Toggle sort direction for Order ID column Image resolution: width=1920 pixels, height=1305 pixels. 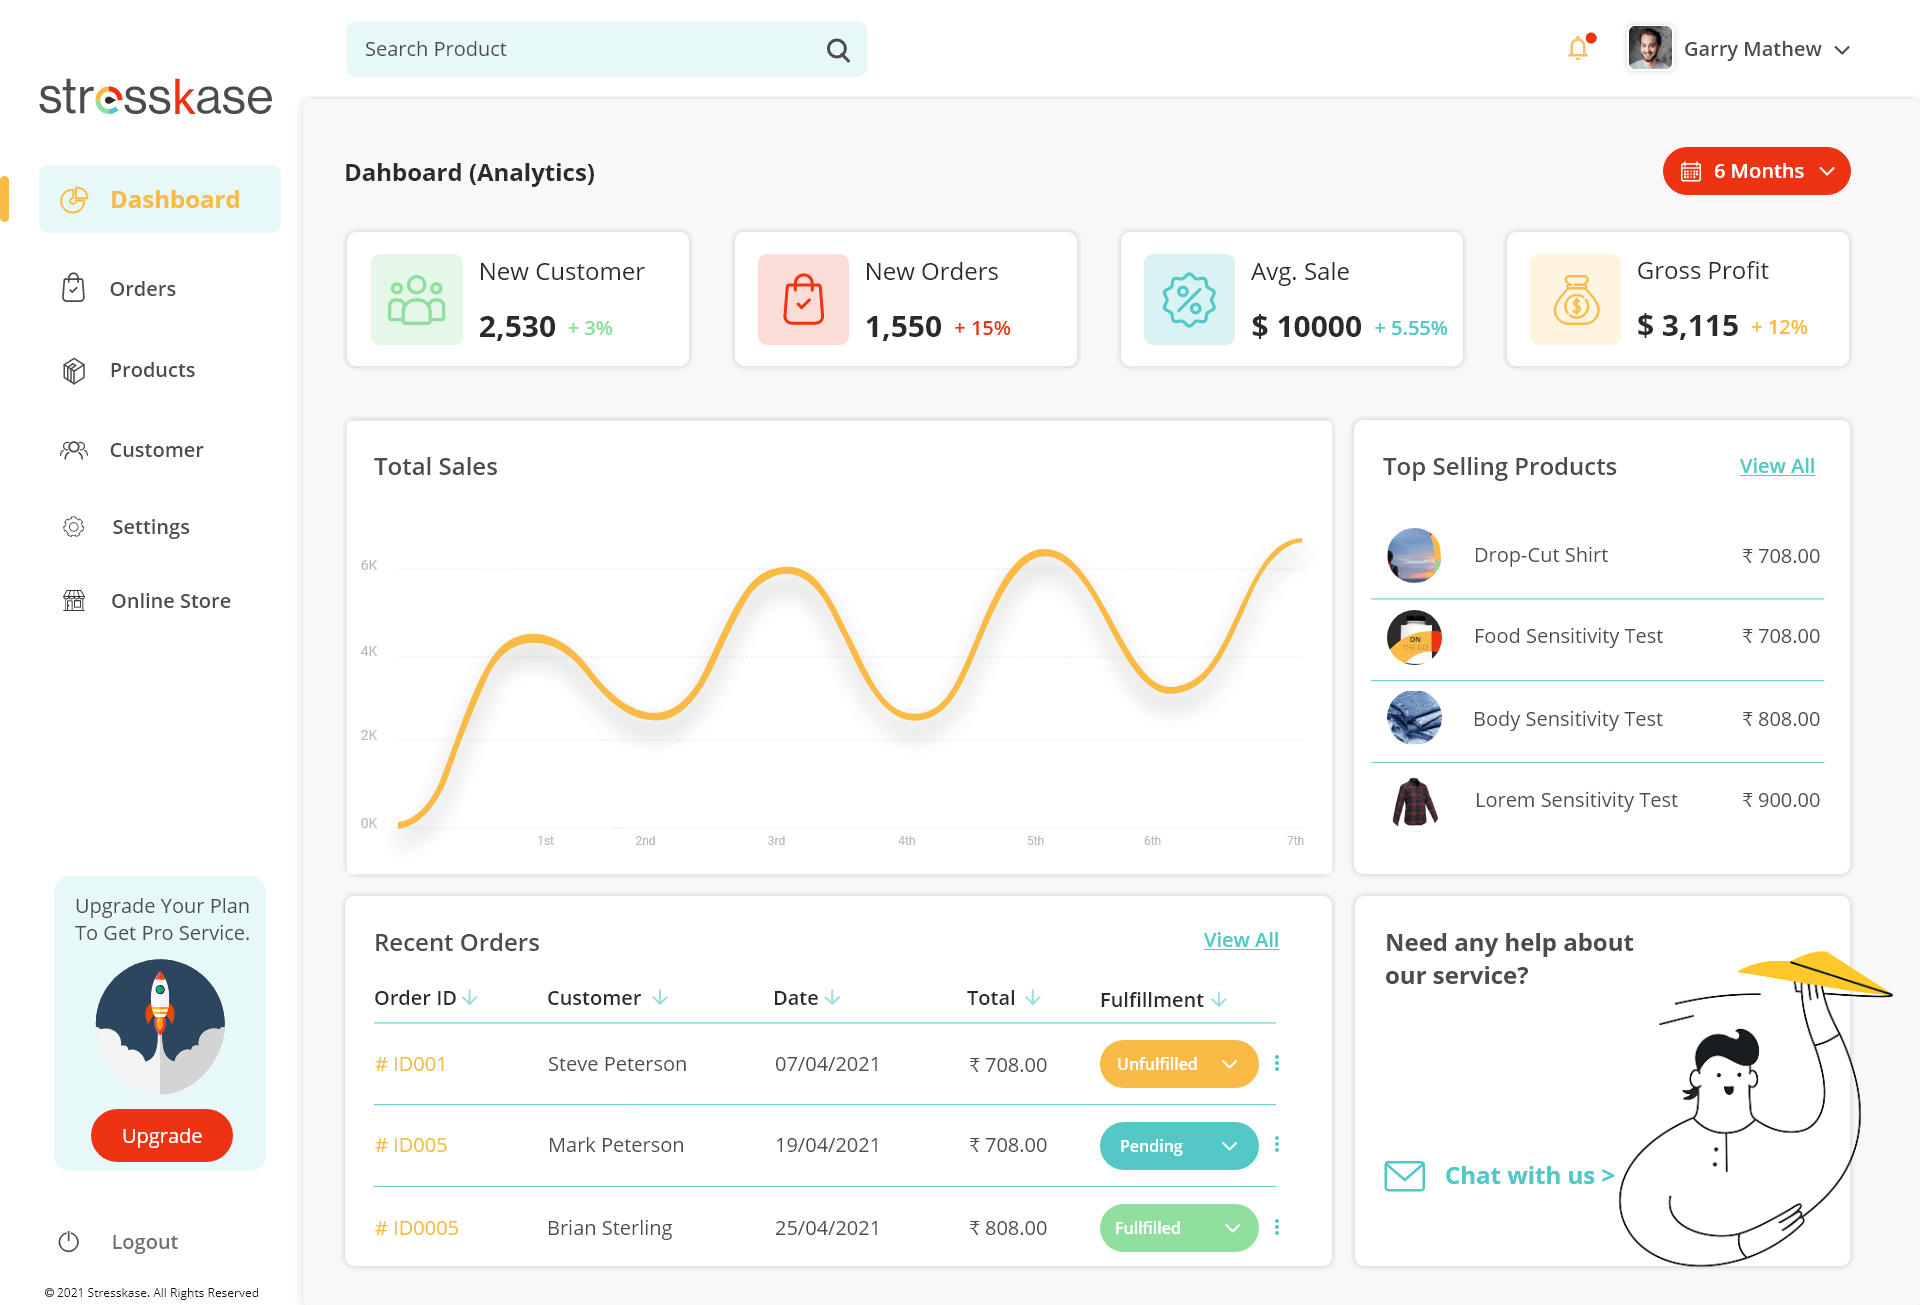point(471,997)
